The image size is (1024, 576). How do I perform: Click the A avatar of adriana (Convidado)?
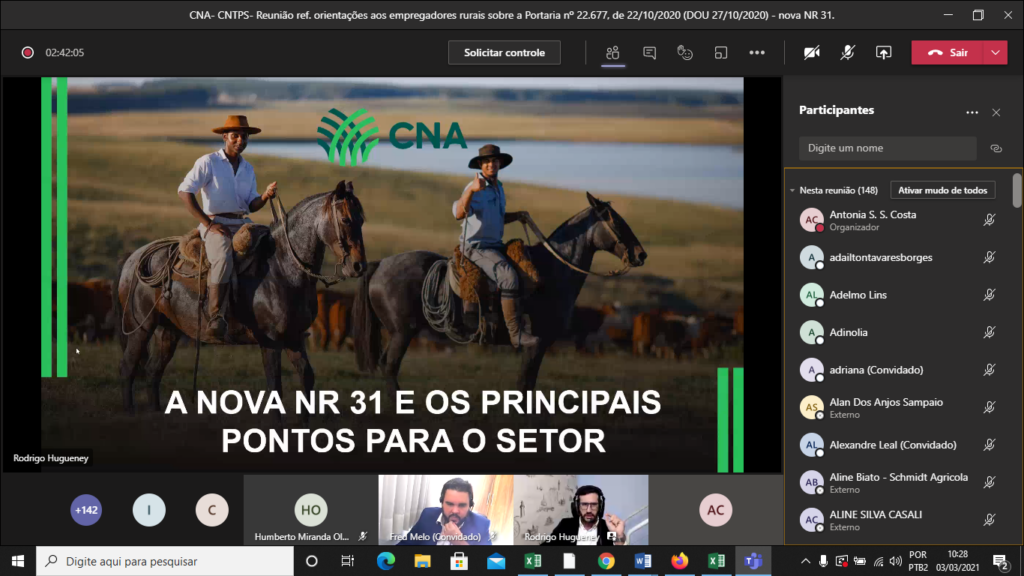[811, 370]
